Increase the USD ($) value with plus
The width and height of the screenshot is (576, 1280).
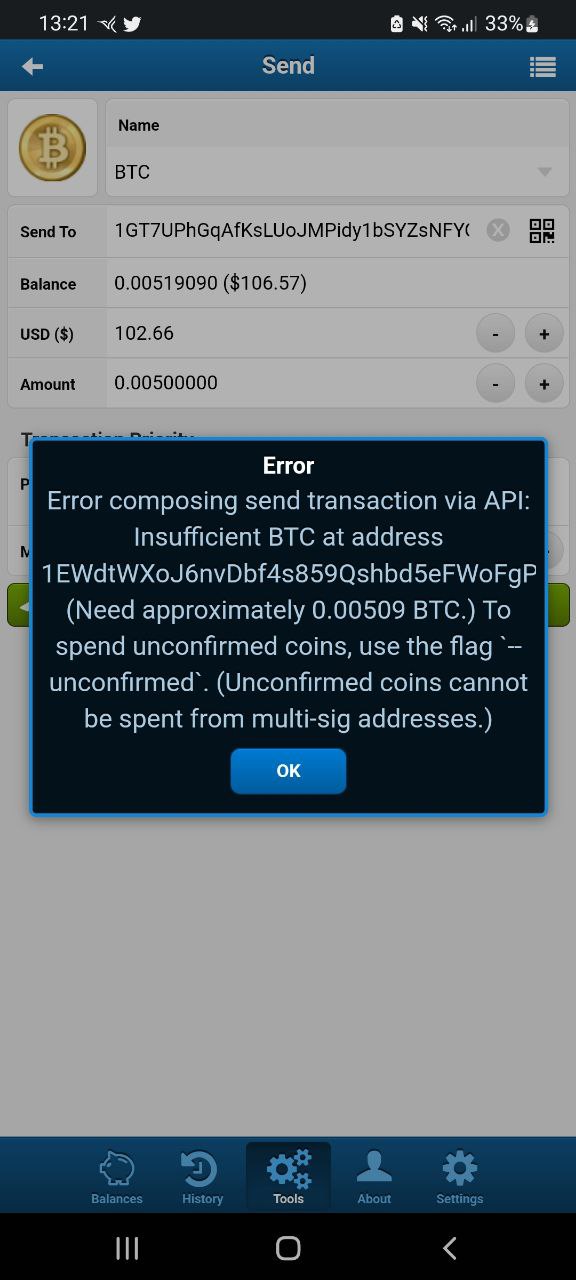544,333
